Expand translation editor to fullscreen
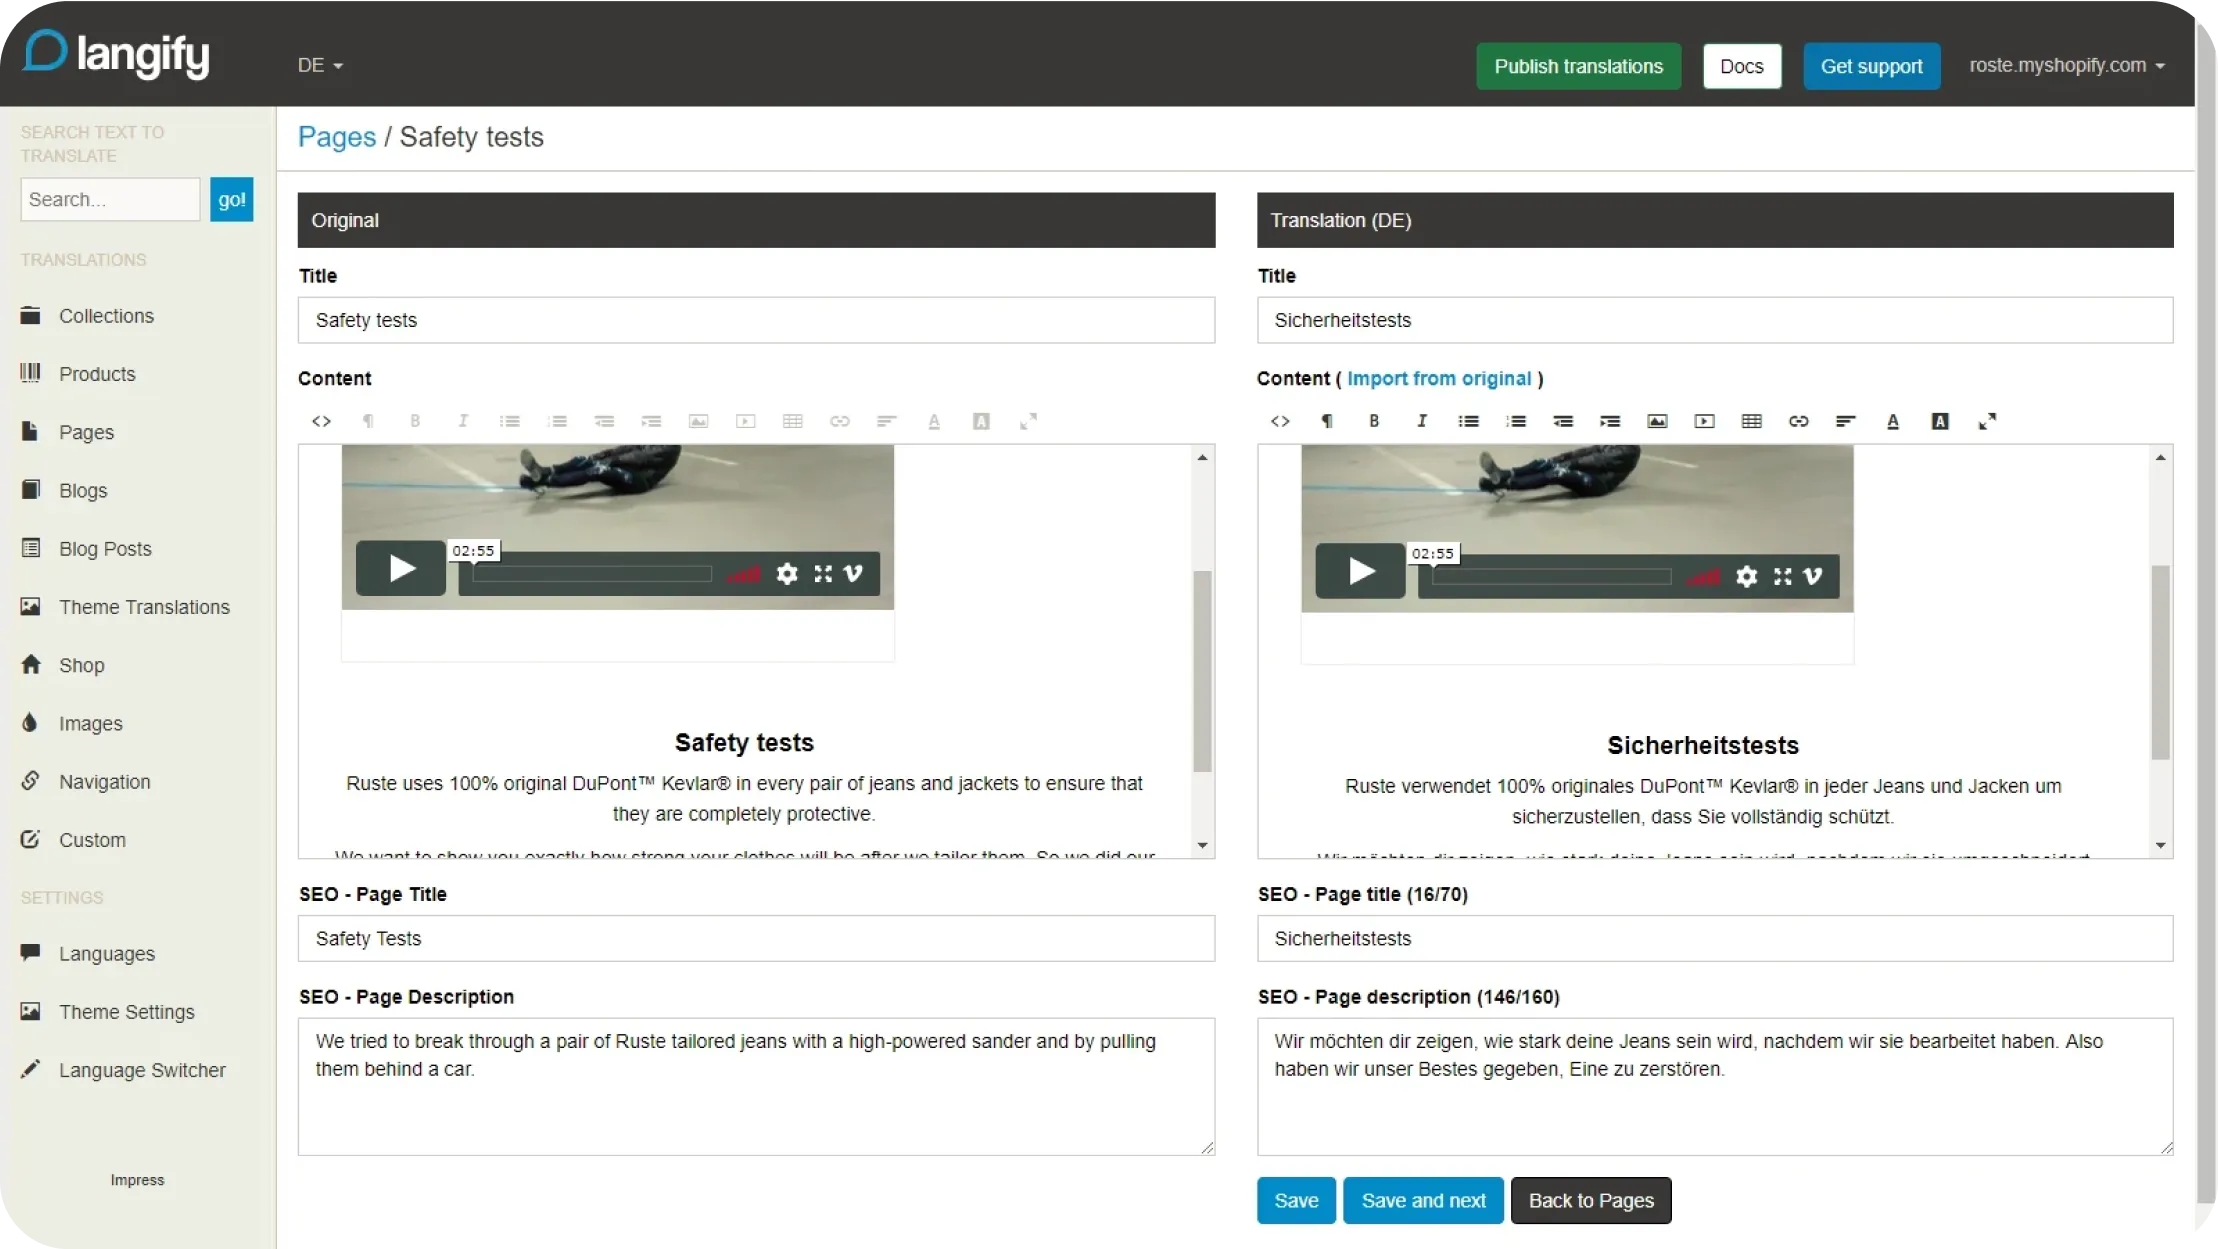Viewport: 2218px width, 1249px height. pos(1987,421)
